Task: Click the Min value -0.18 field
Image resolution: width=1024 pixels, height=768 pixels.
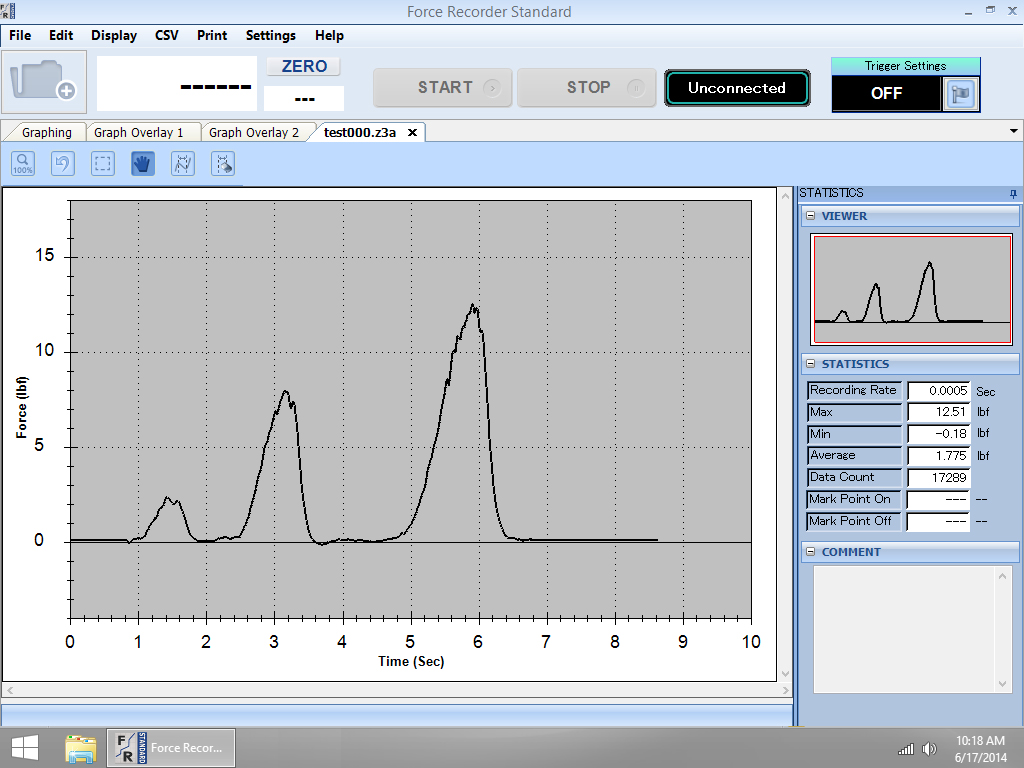Action: tap(938, 434)
